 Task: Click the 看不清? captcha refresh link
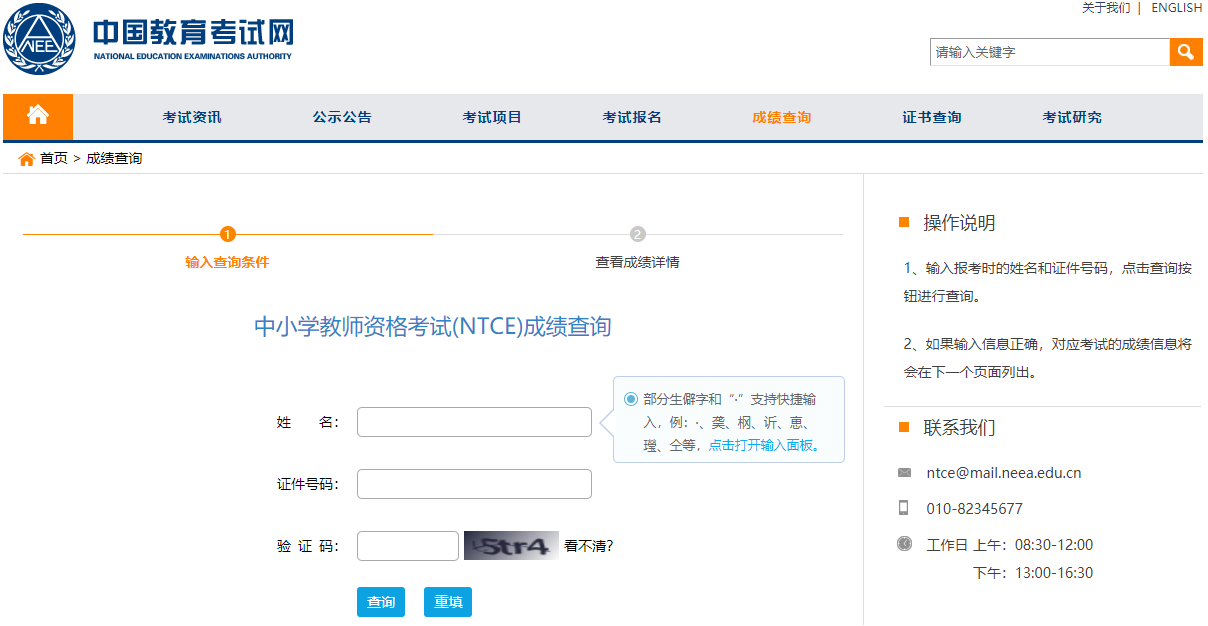(x=589, y=546)
